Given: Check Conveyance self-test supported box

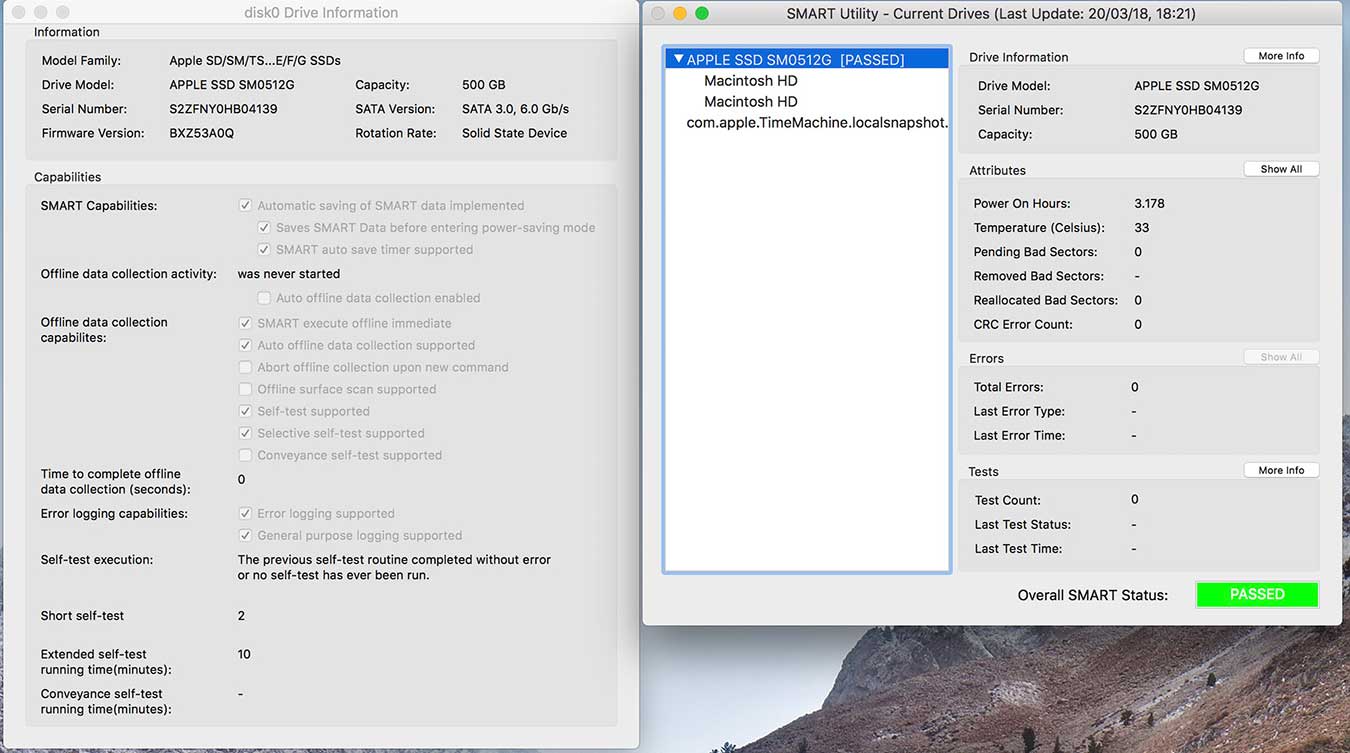Looking at the screenshot, I should [x=245, y=455].
